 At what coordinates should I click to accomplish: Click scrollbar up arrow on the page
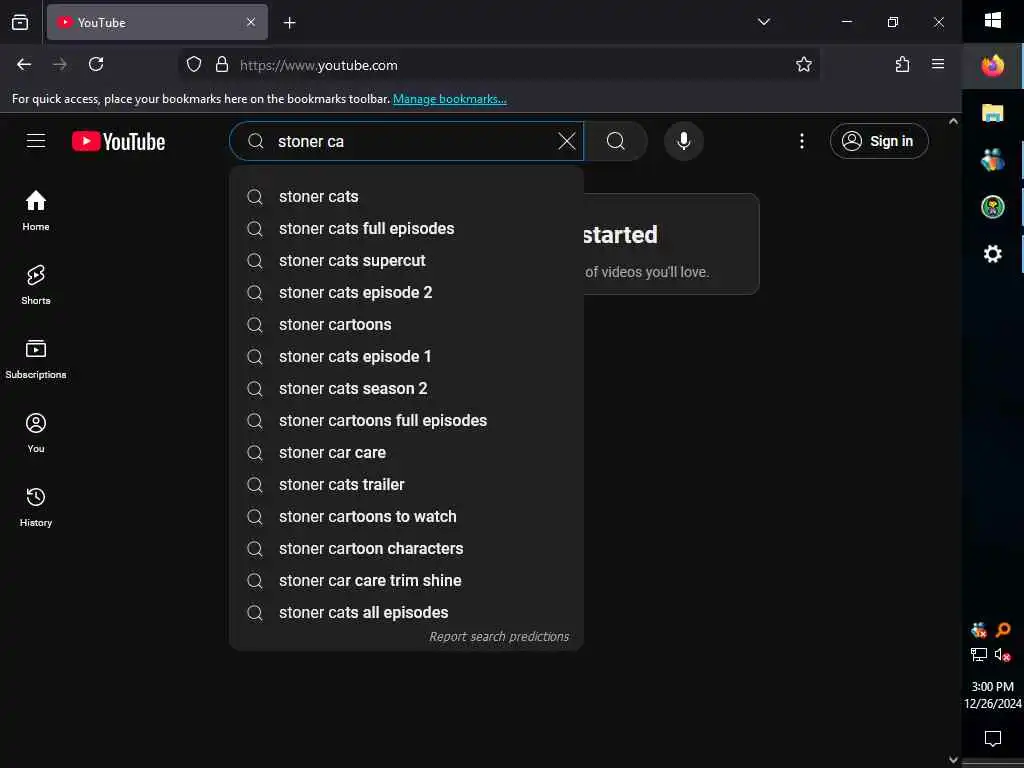[x=953, y=121]
